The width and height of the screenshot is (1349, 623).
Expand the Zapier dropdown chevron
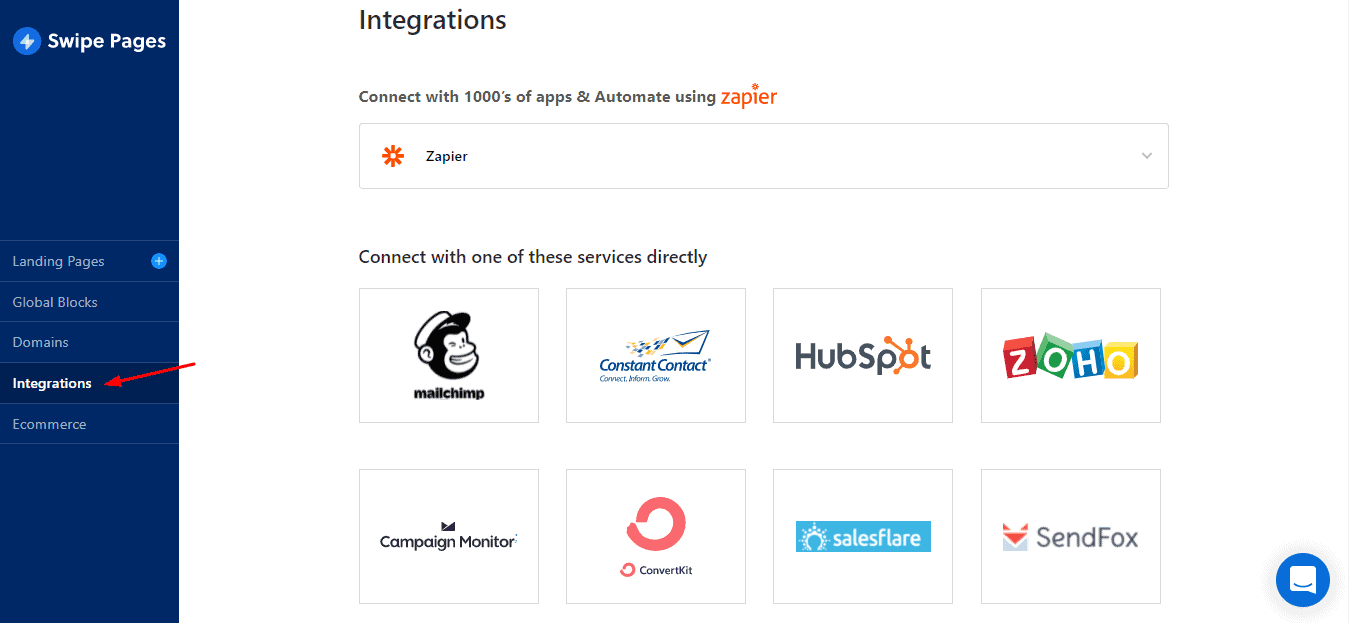[1147, 156]
